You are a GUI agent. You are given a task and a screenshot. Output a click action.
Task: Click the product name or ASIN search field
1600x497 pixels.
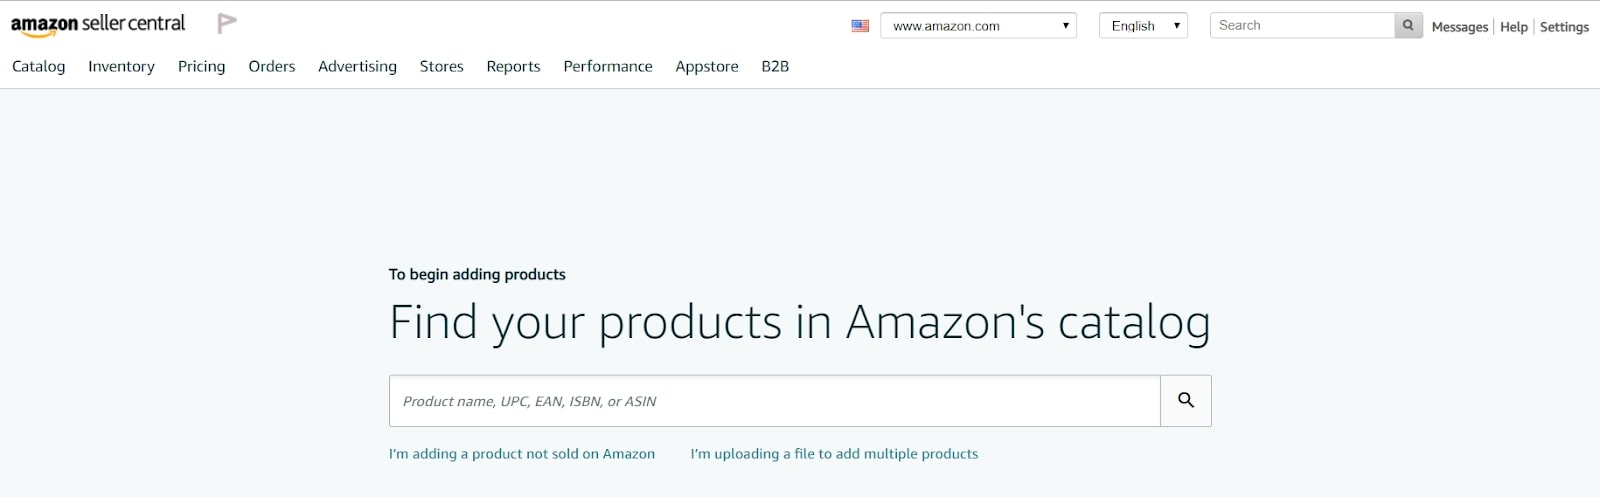click(x=774, y=401)
